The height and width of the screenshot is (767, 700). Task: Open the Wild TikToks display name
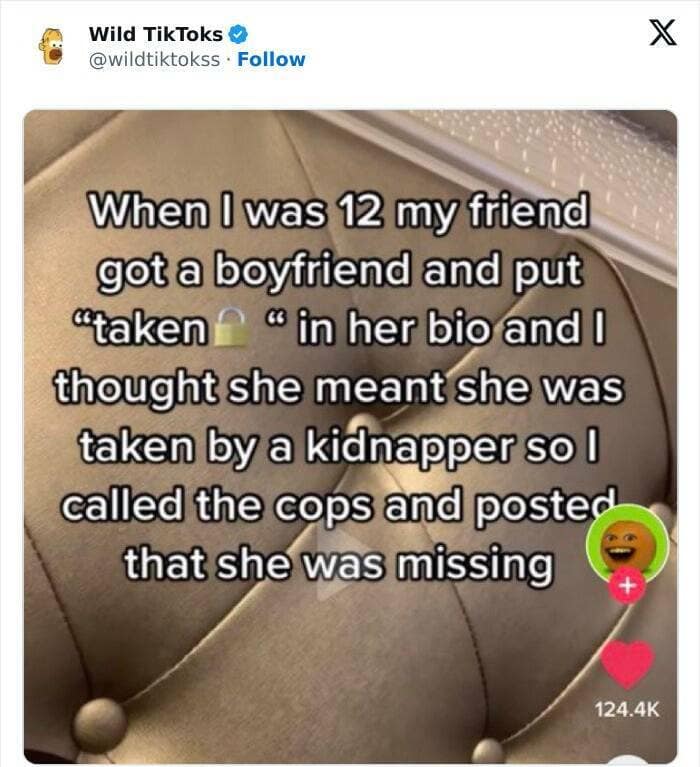pyautogui.click(x=156, y=34)
